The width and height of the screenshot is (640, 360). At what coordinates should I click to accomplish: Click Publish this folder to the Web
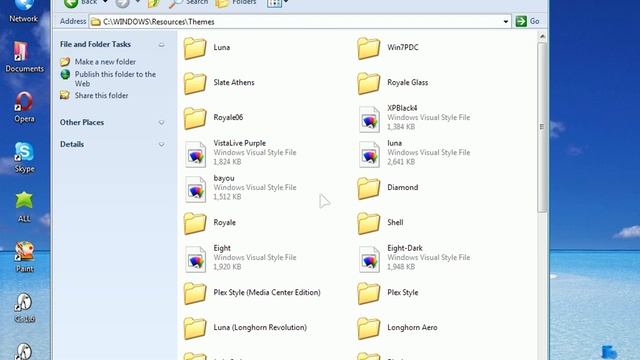[x=115, y=79]
